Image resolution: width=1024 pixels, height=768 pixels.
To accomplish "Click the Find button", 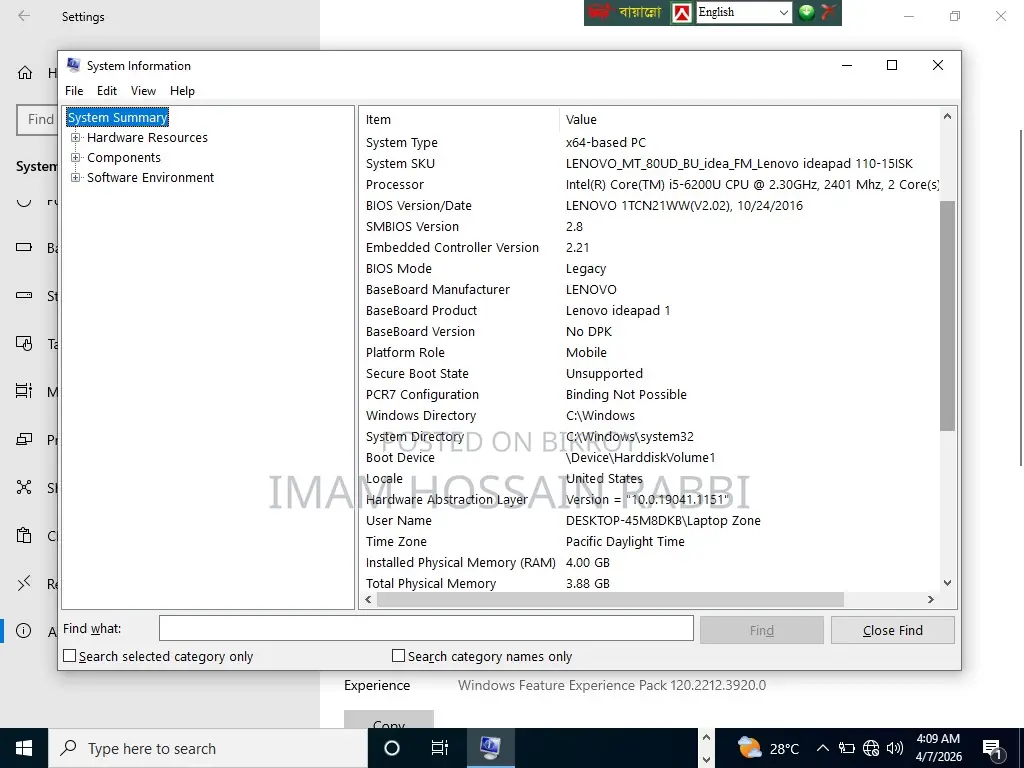I will (x=761, y=630).
